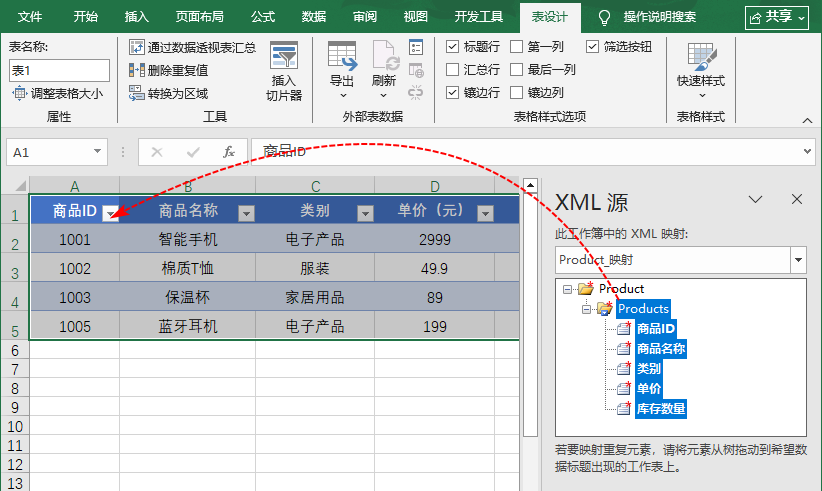Open 快速样式 table styles gallery
The height and width of the screenshot is (491, 822).
click(701, 71)
